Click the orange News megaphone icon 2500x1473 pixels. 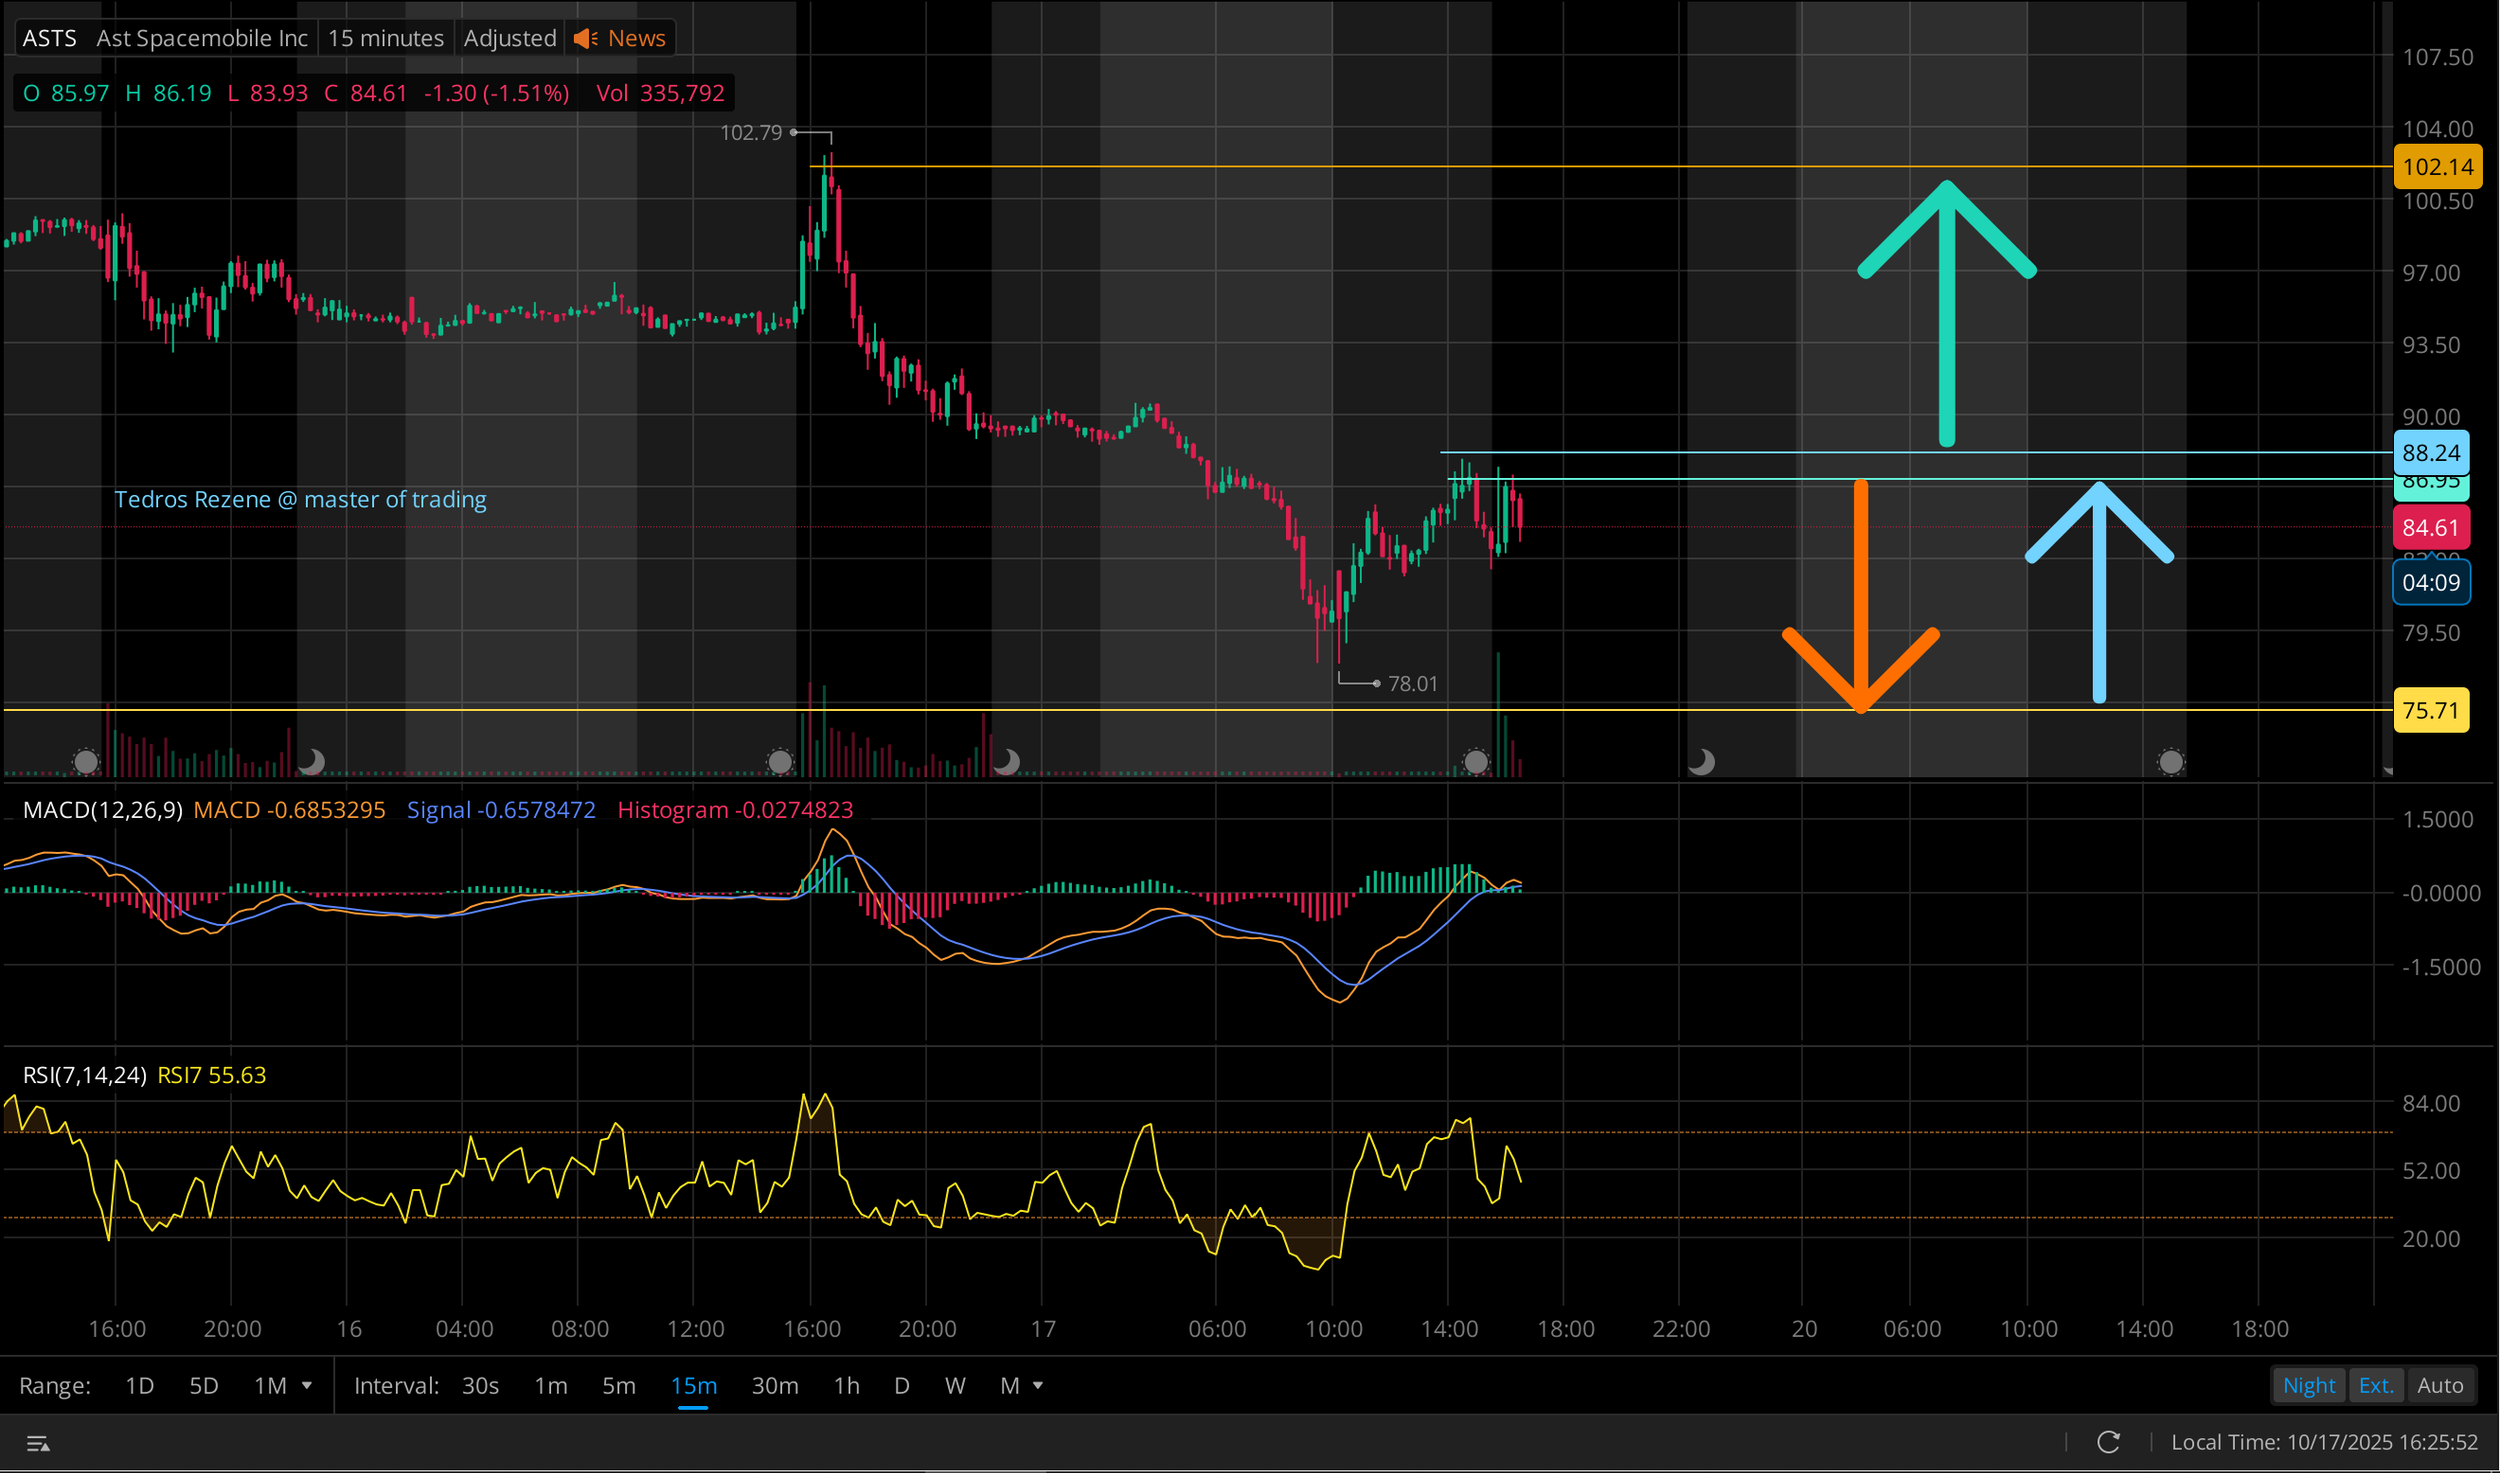tap(586, 38)
